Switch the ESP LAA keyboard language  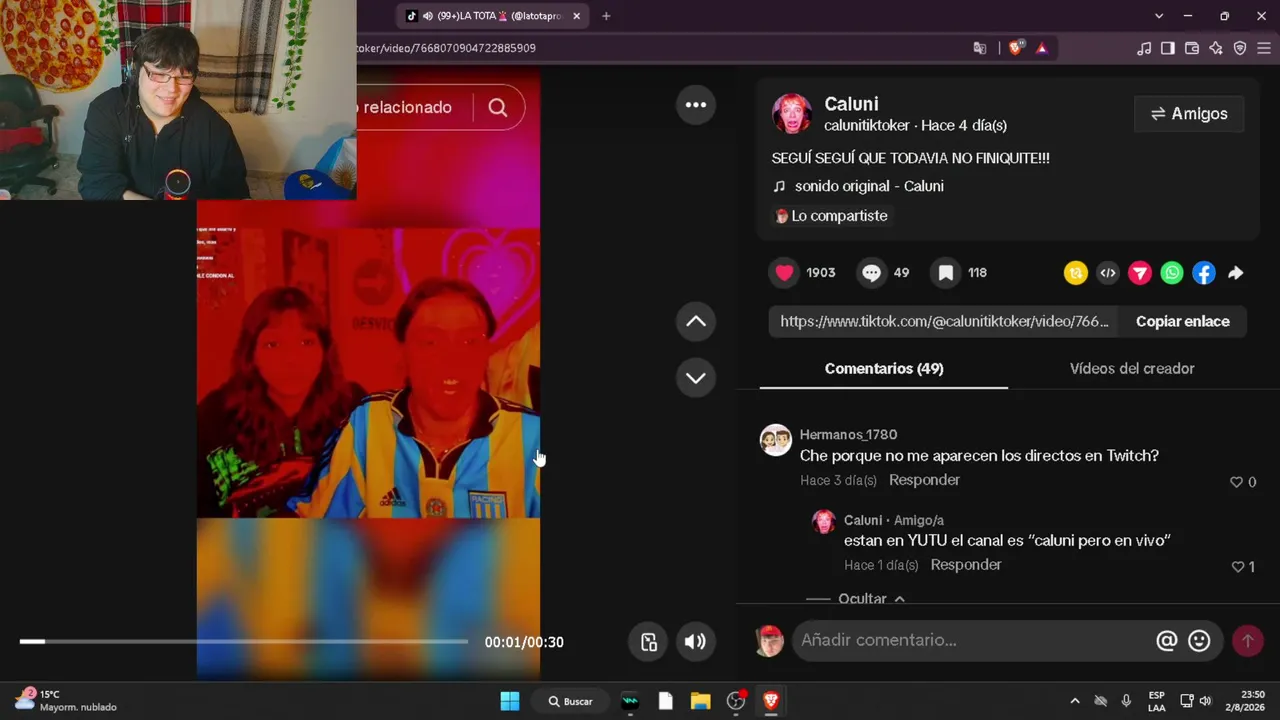pyautogui.click(x=1156, y=701)
